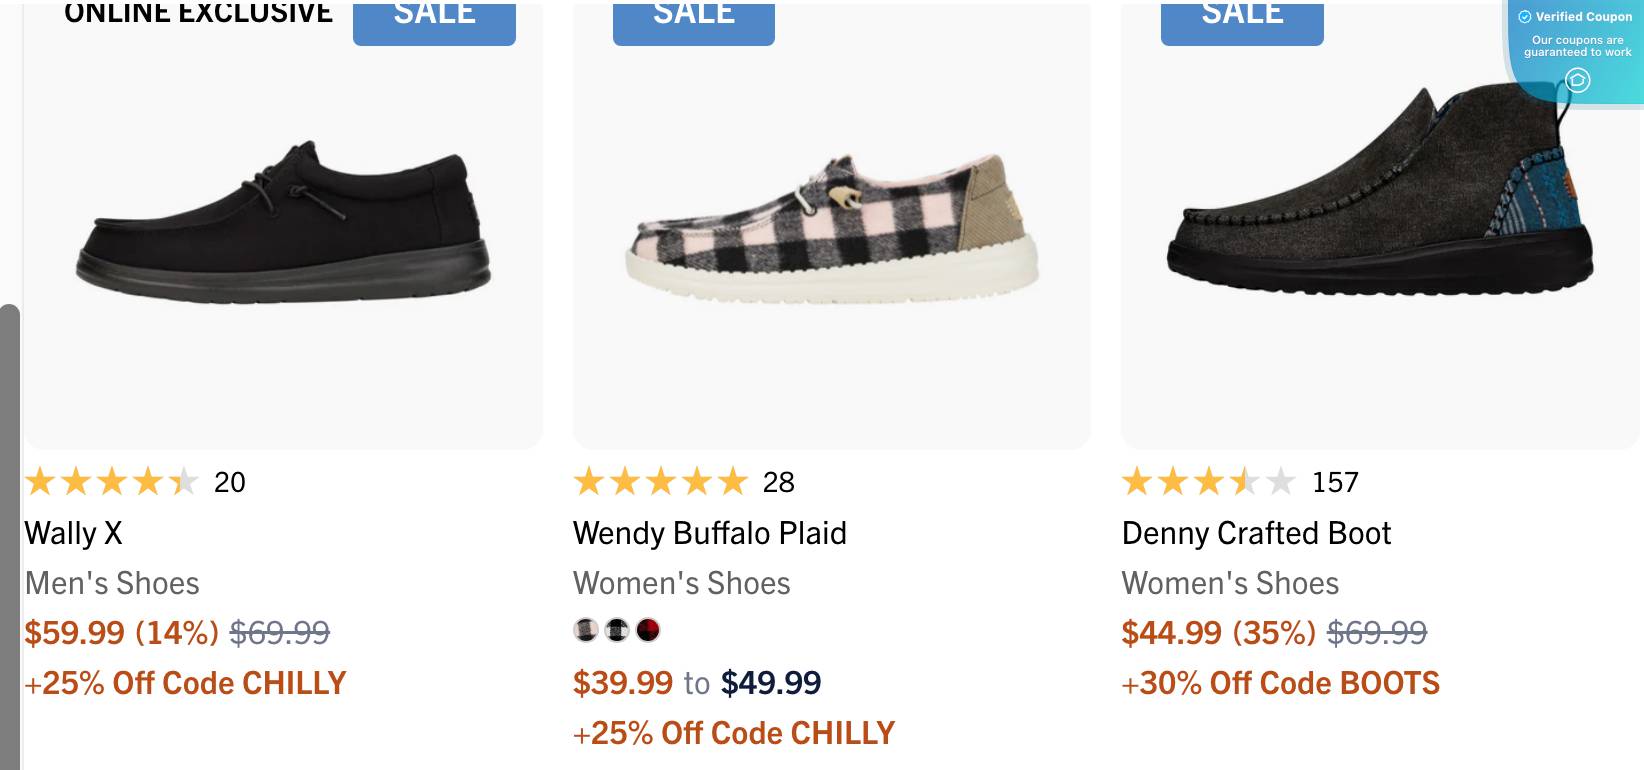Choose the black plaid color option
Viewport: 1644px width, 770px height.
click(616, 630)
